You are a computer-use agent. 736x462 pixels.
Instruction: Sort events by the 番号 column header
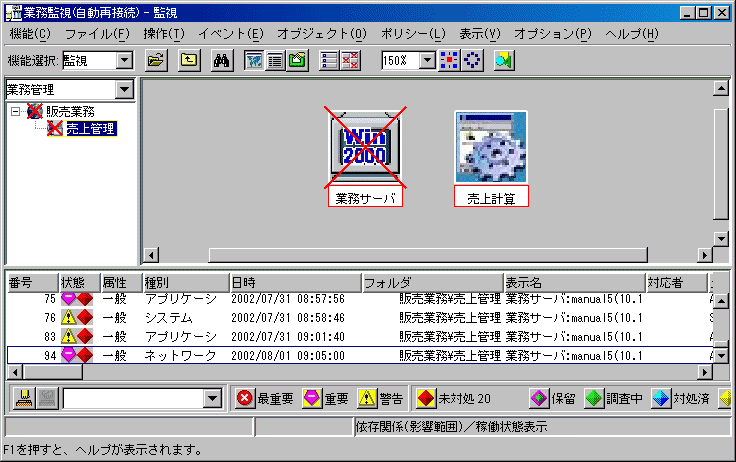click(x=32, y=283)
